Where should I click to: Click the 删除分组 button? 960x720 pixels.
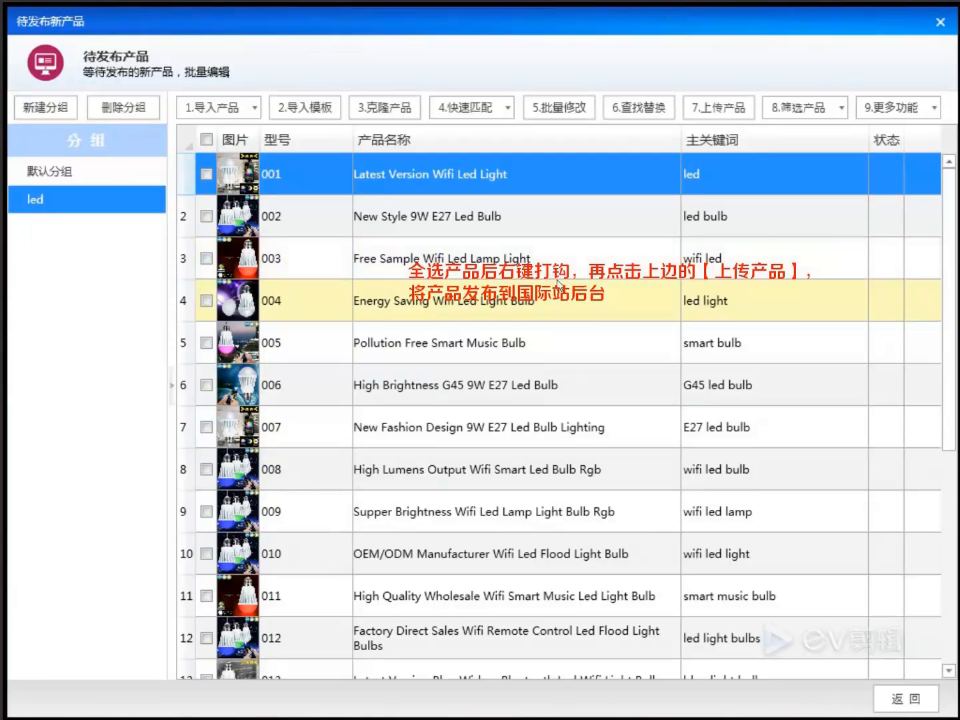click(123, 108)
